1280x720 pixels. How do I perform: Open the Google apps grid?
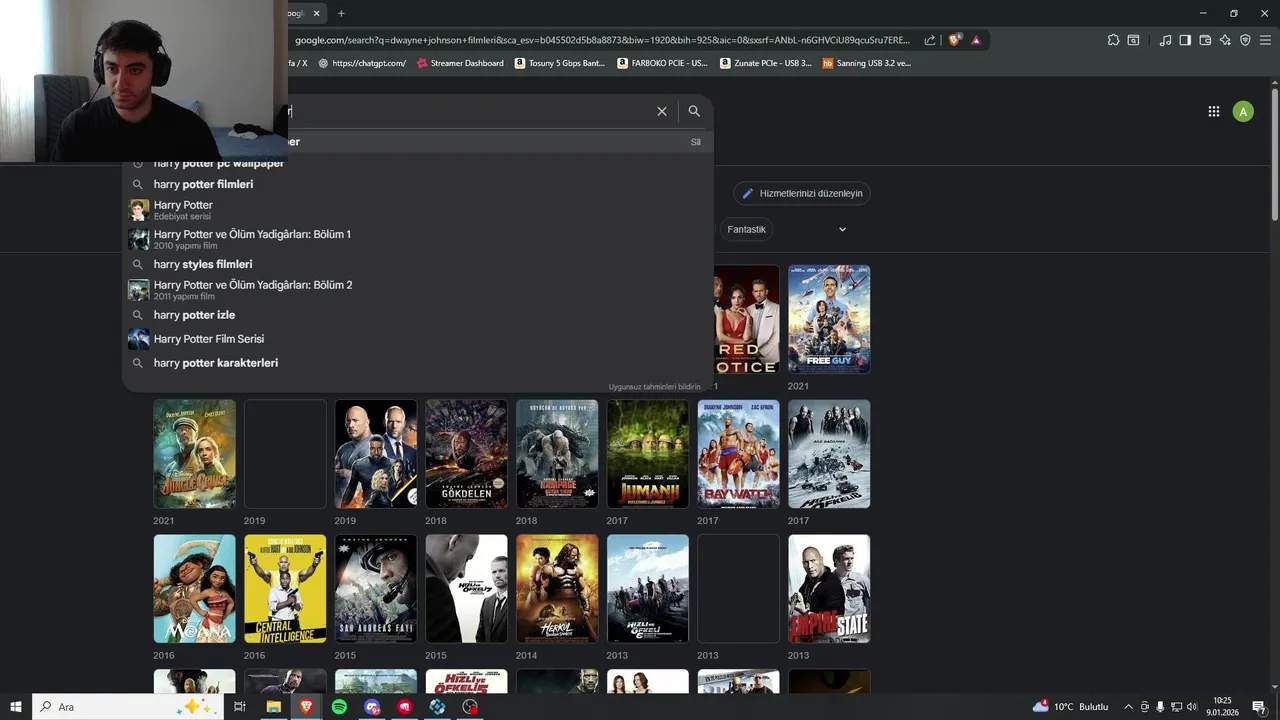(x=1213, y=112)
